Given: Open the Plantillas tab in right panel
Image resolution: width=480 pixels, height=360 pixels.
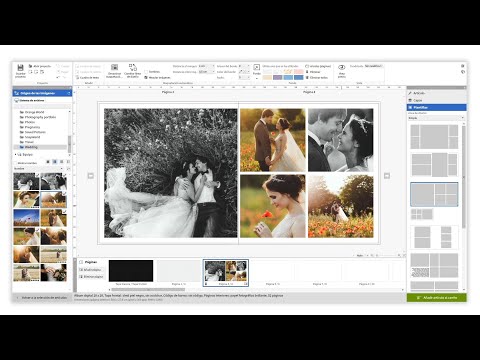Looking at the screenshot, I should coord(436,107).
